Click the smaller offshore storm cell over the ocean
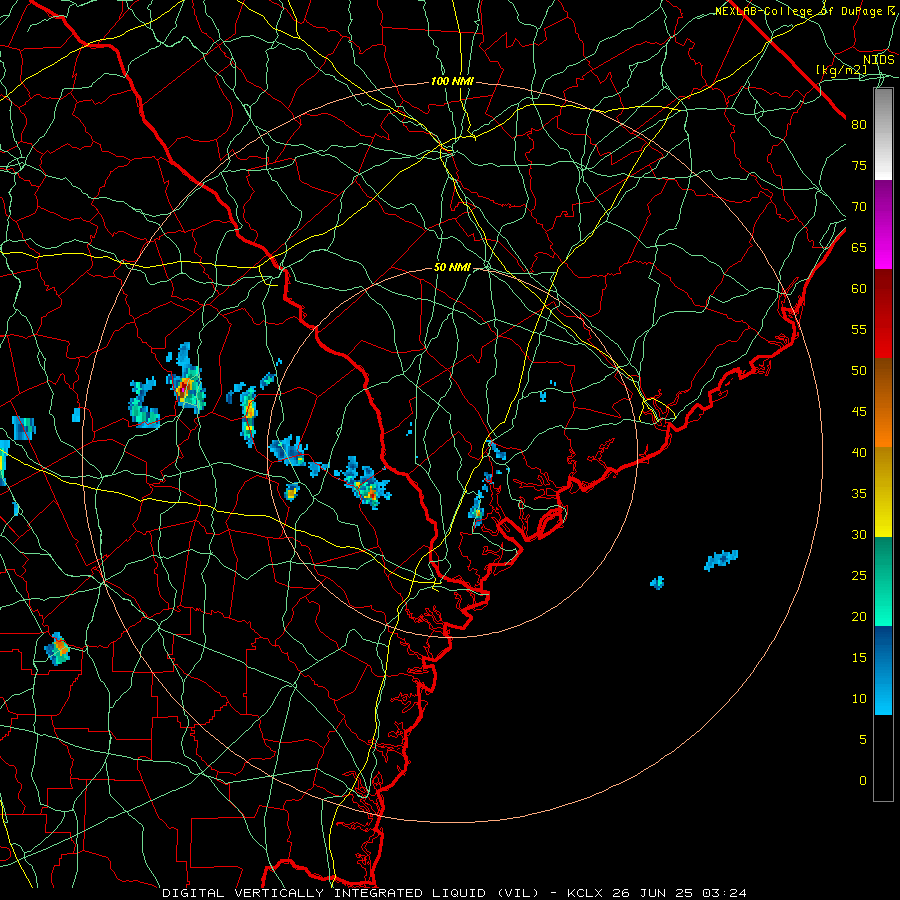This screenshot has height=900, width=900. coord(657,583)
